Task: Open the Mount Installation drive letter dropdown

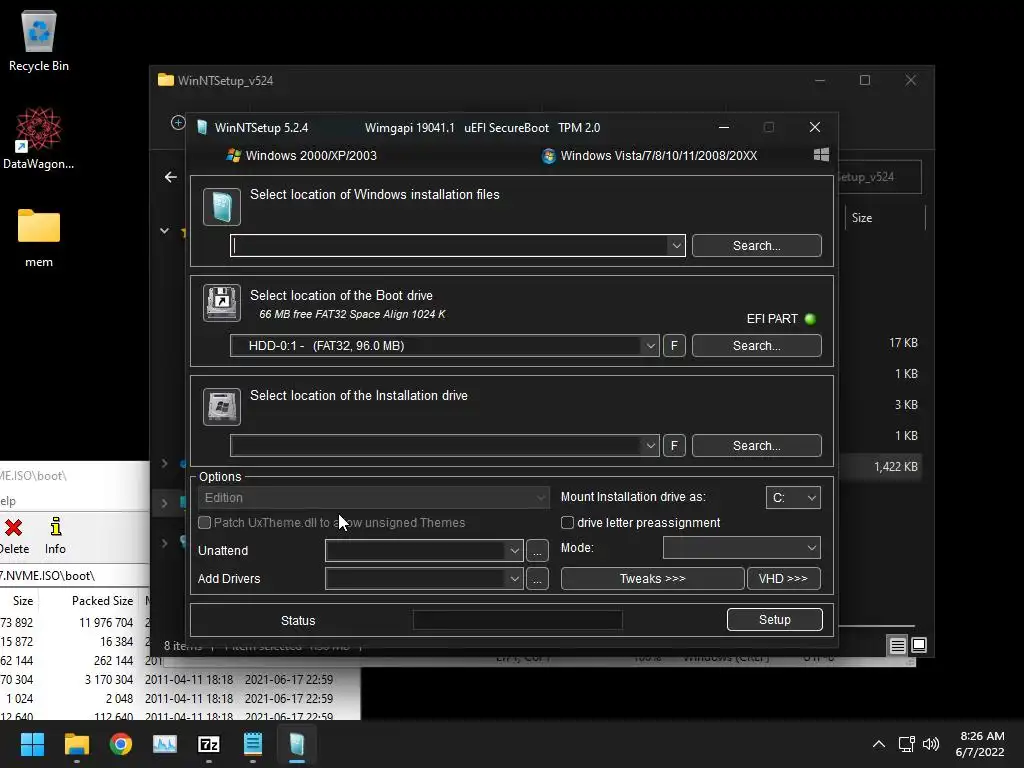Action: point(793,498)
